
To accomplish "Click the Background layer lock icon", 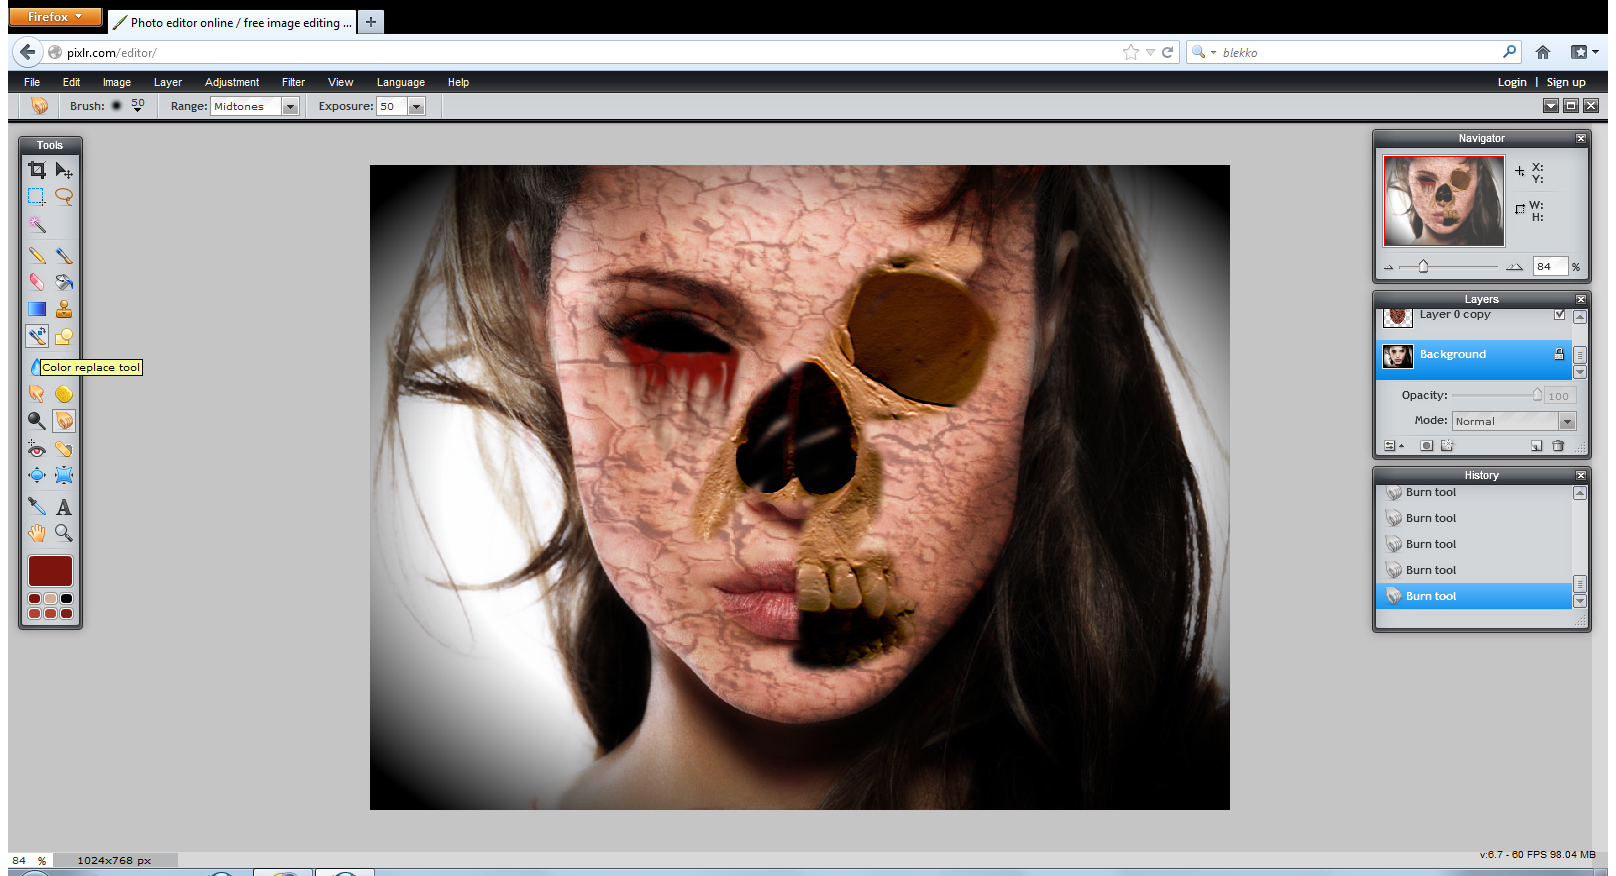I will click(x=1559, y=354).
